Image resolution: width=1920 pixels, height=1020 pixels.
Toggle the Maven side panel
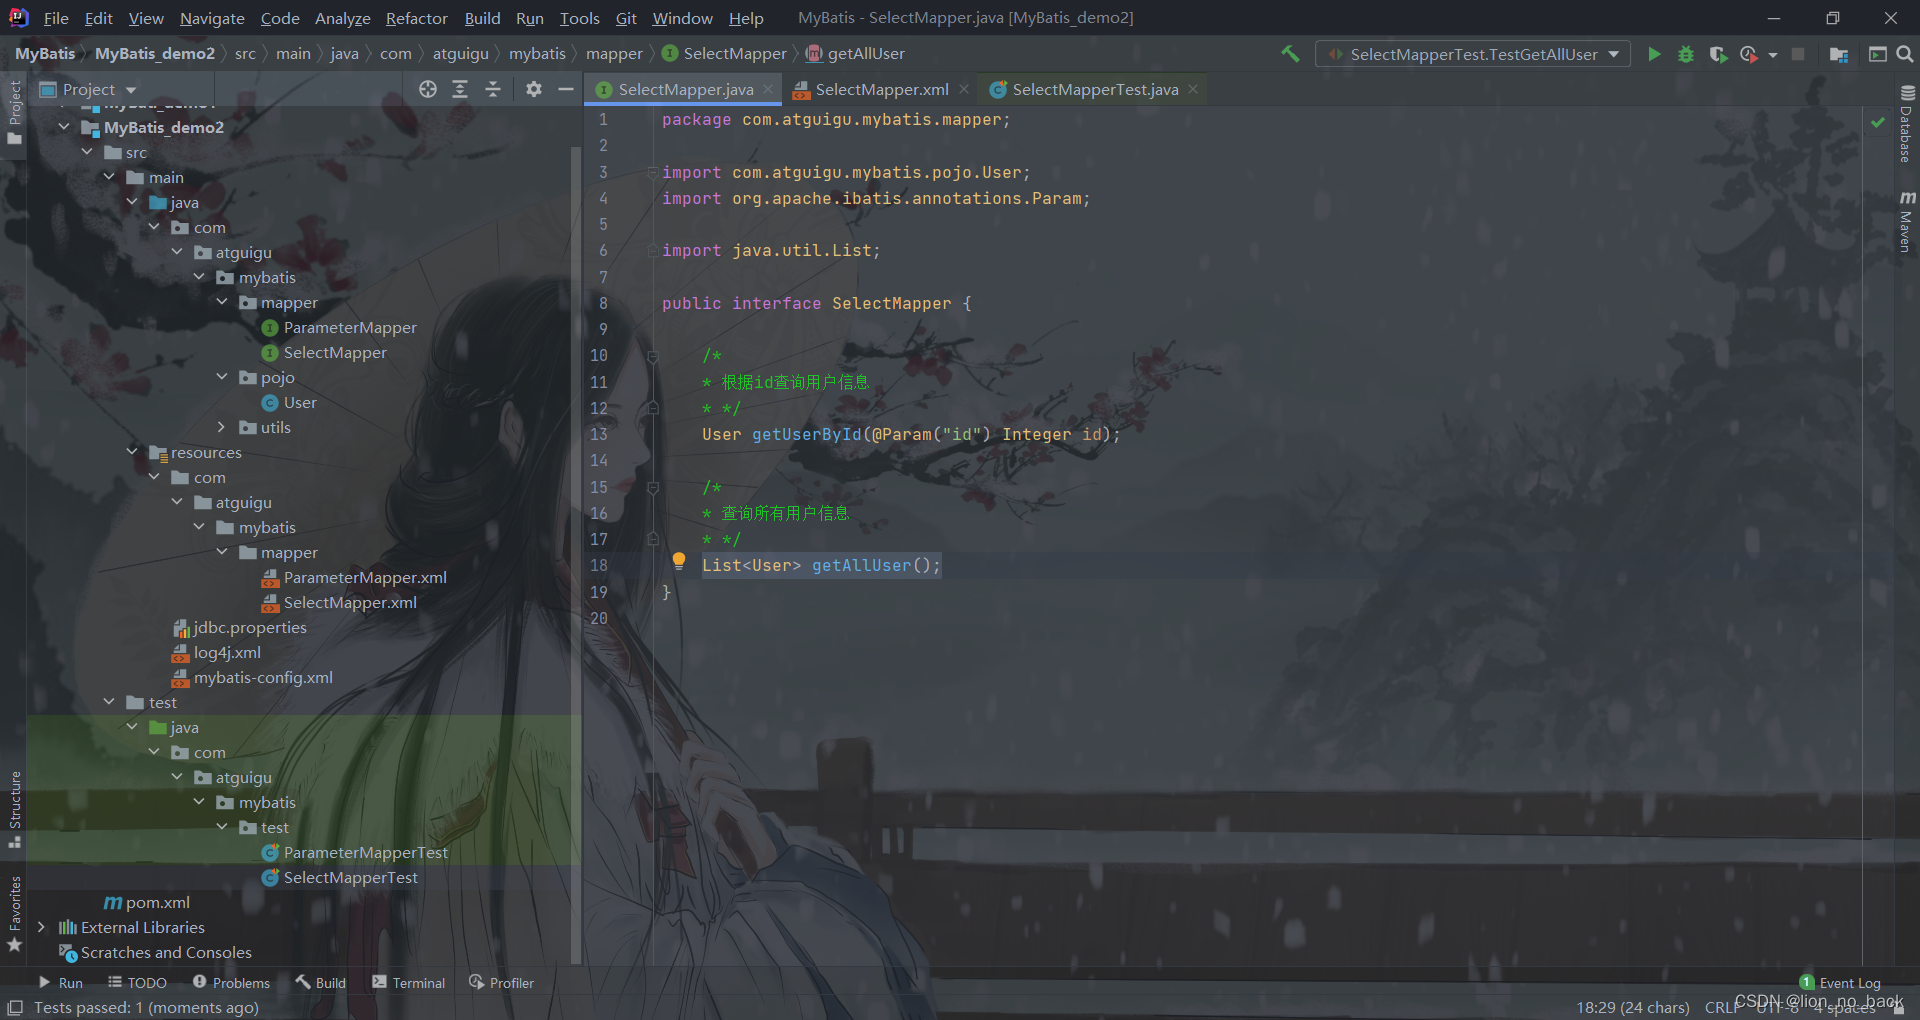point(1906,221)
